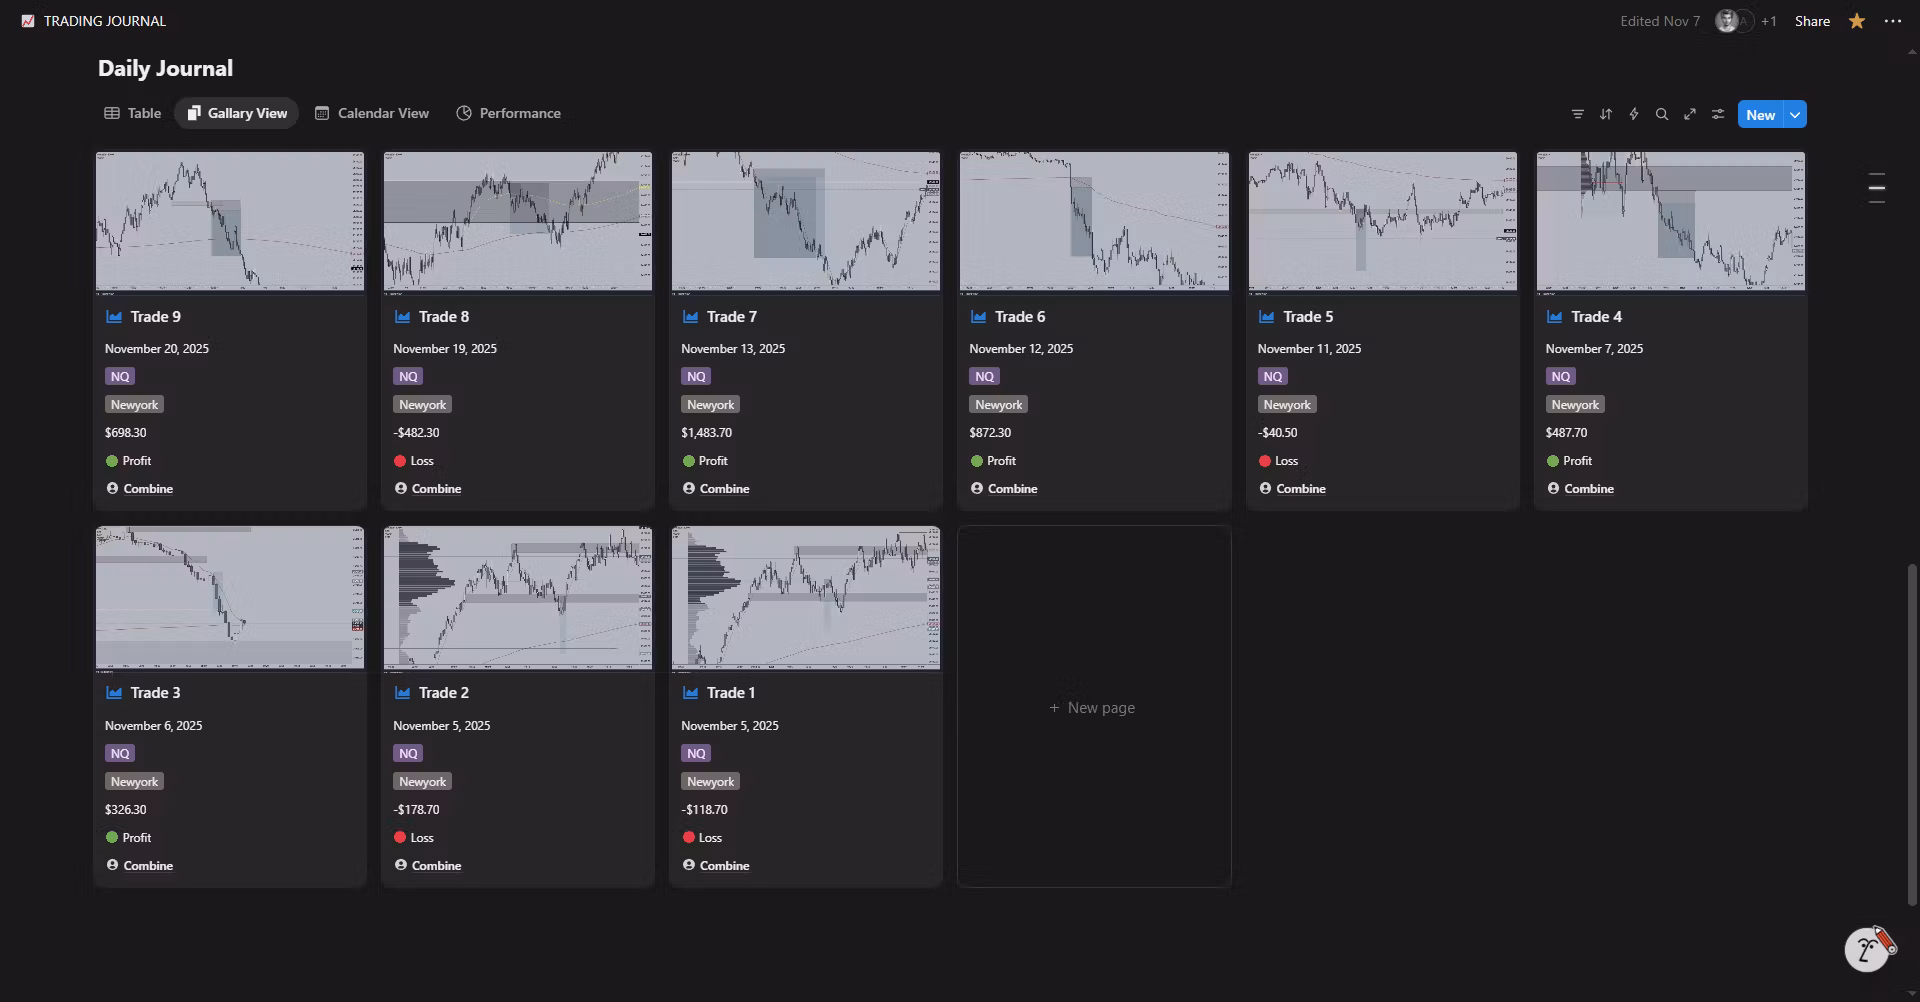
Task: Open the Nifty assistant floating icon
Action: (x=1867, y=949)
